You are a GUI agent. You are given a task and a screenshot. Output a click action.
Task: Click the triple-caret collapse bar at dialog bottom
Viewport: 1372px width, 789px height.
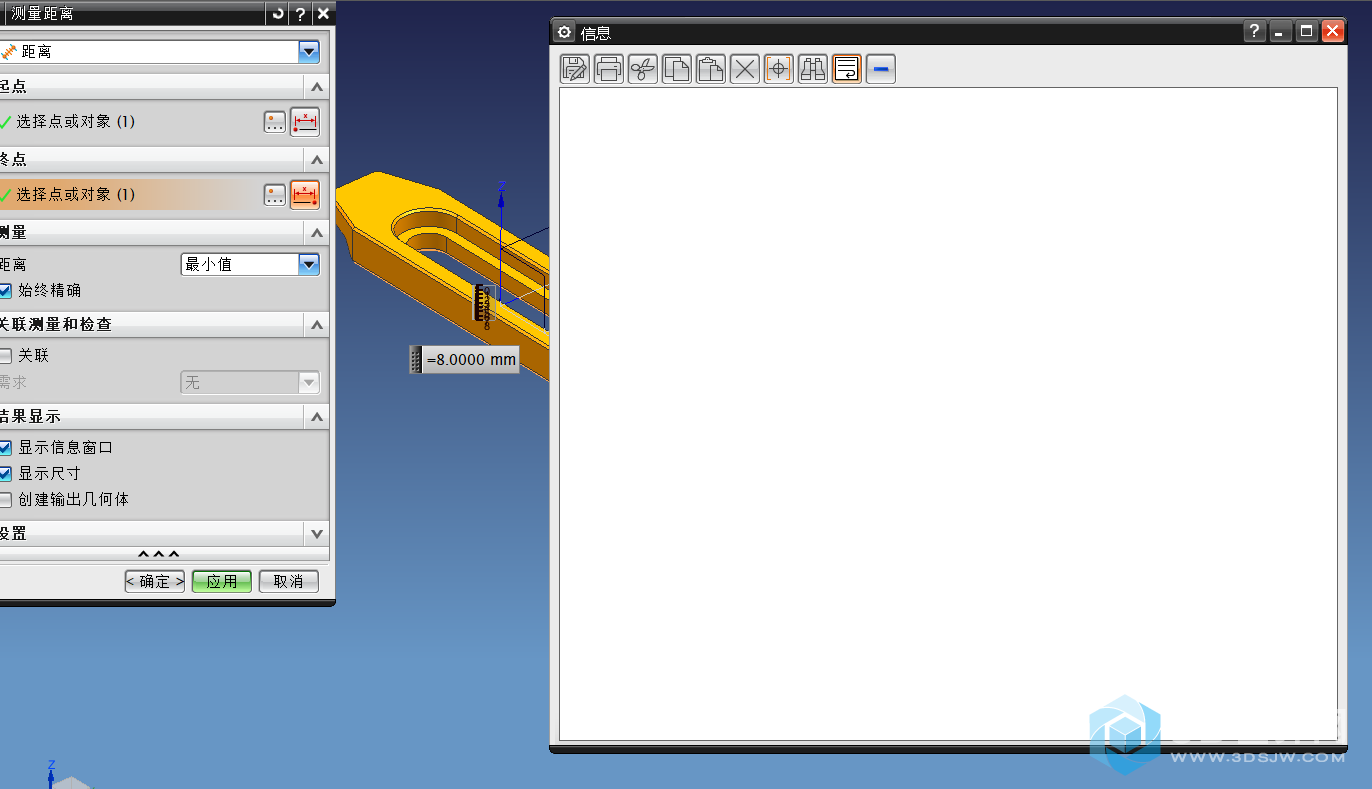(159, 554)
